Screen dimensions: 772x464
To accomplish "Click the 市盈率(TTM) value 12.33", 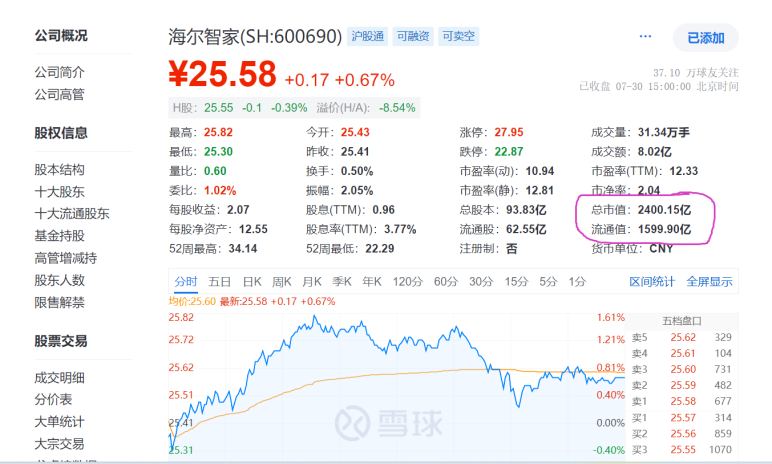I will (x=683, y=171).
